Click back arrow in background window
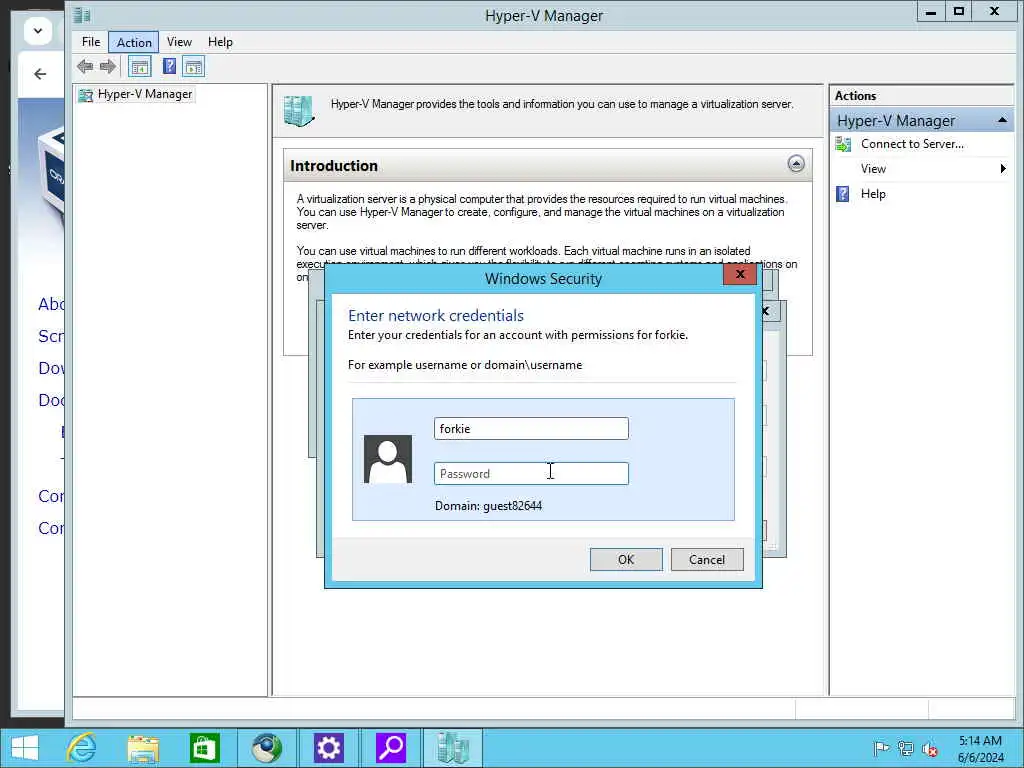Image resolution: width=1024 pixels, height=768 pixels. point(40,74)
